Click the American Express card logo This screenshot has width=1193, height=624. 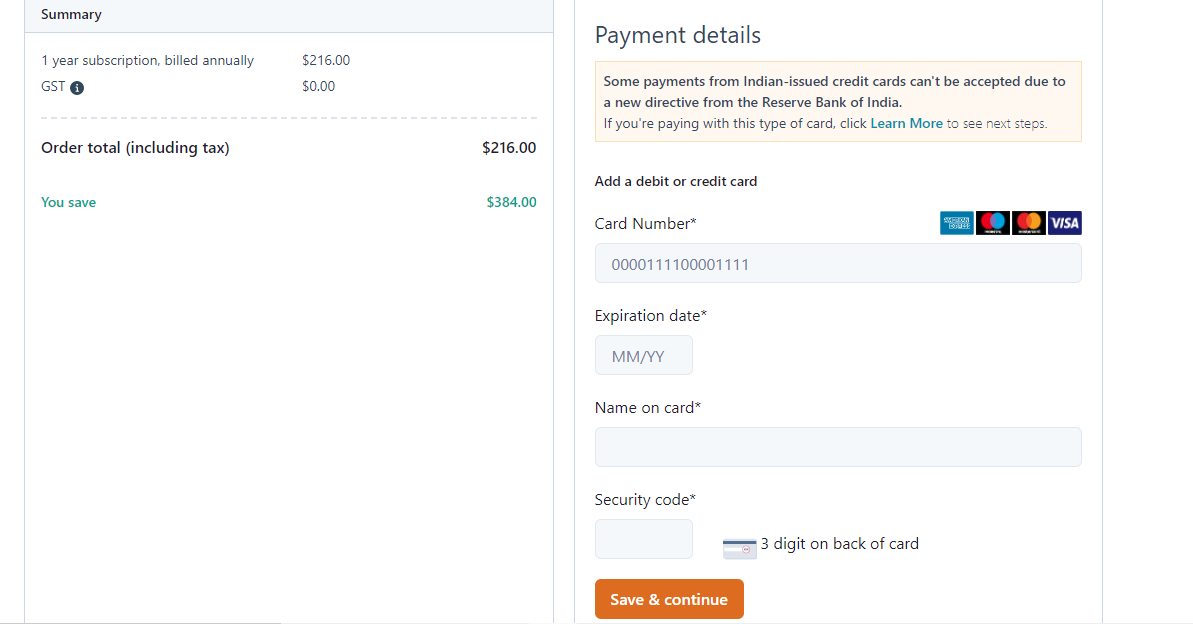click(957, 223)
